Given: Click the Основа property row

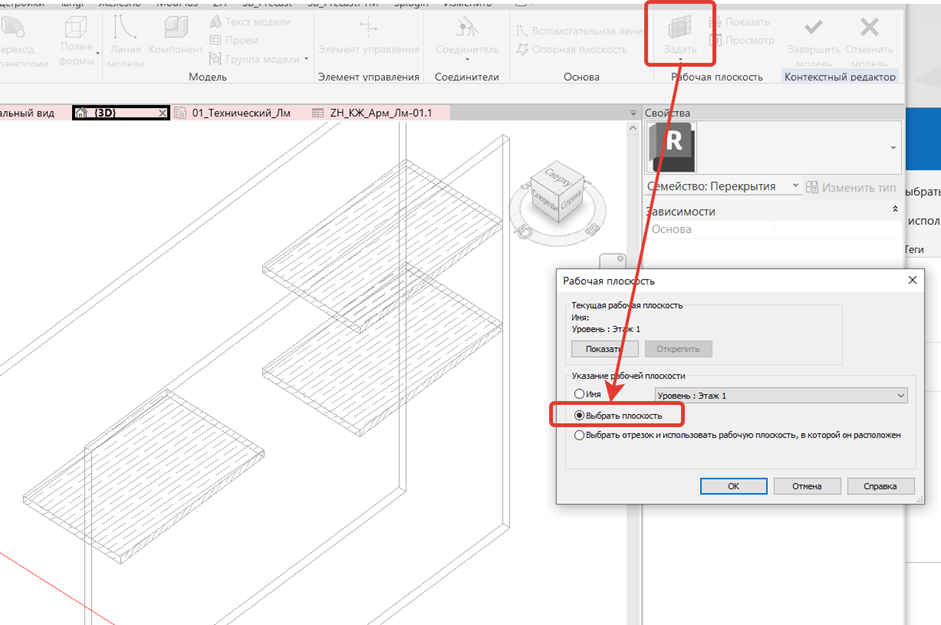Looking at the screenshot, I should coord(772,229).
